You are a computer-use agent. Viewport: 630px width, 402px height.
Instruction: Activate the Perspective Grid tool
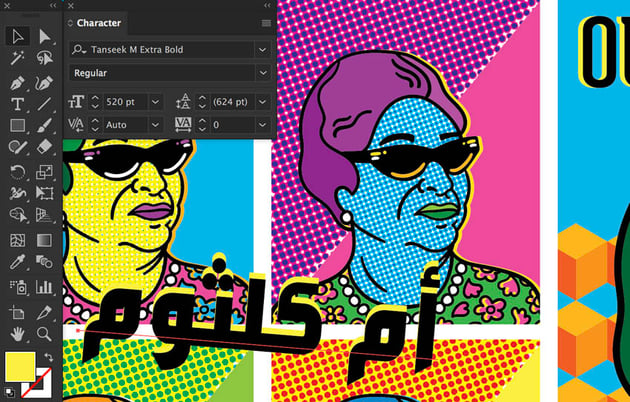click(44, 214)
